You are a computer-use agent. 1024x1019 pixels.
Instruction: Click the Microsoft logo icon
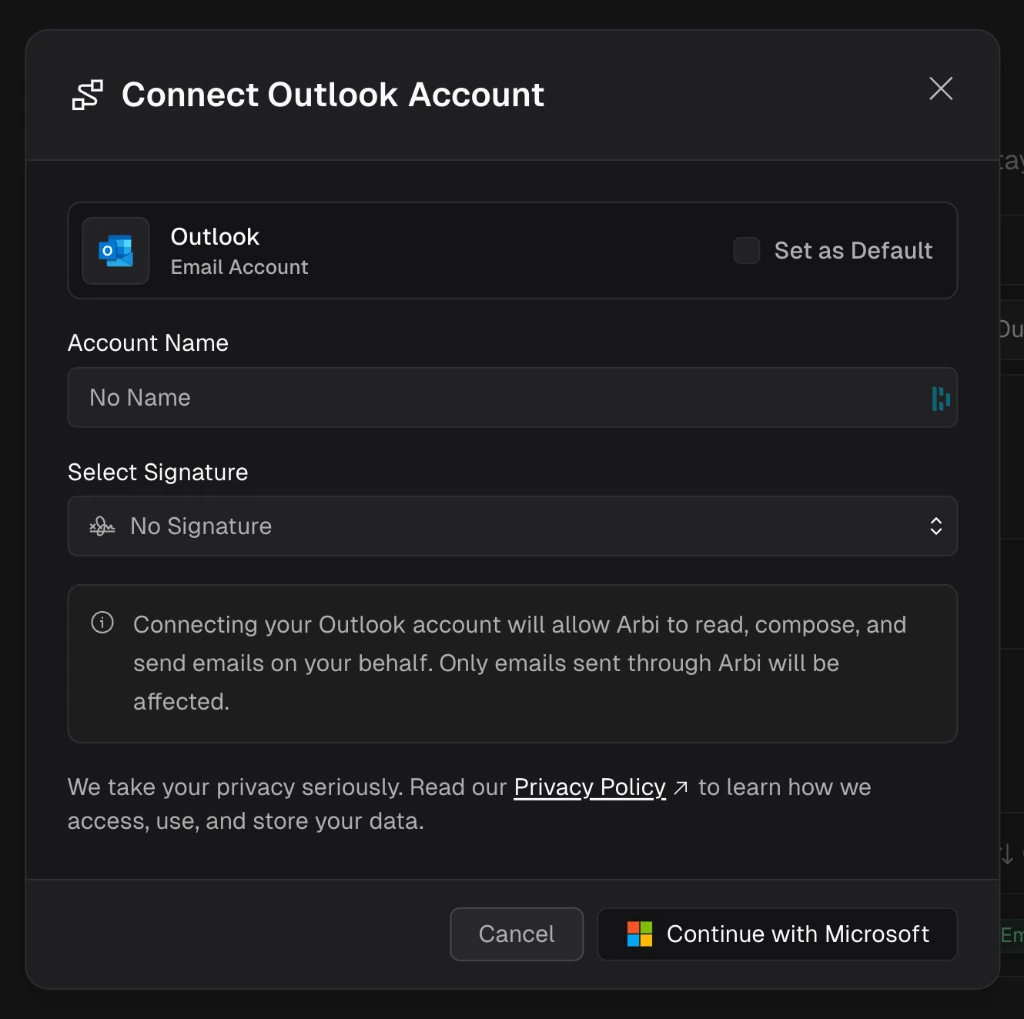point(639,934)
